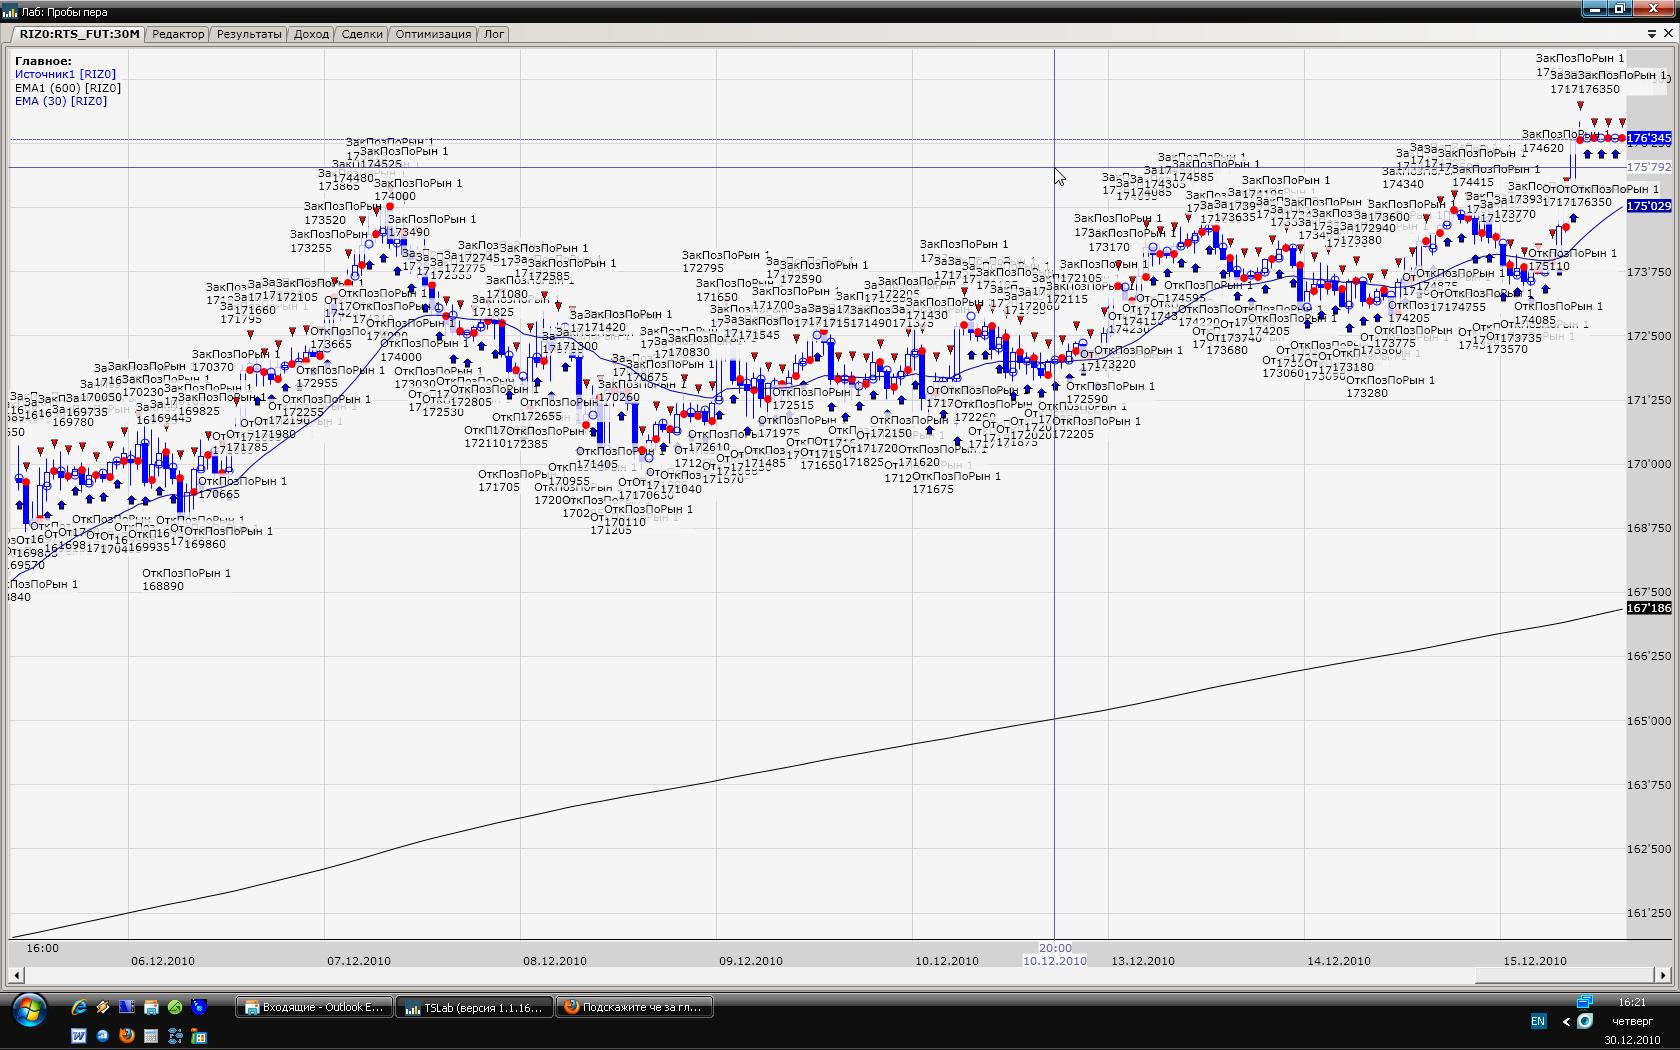1680x1050 pixels.
Task: Click the green round quick launch icon
Action: [175, 1008]
